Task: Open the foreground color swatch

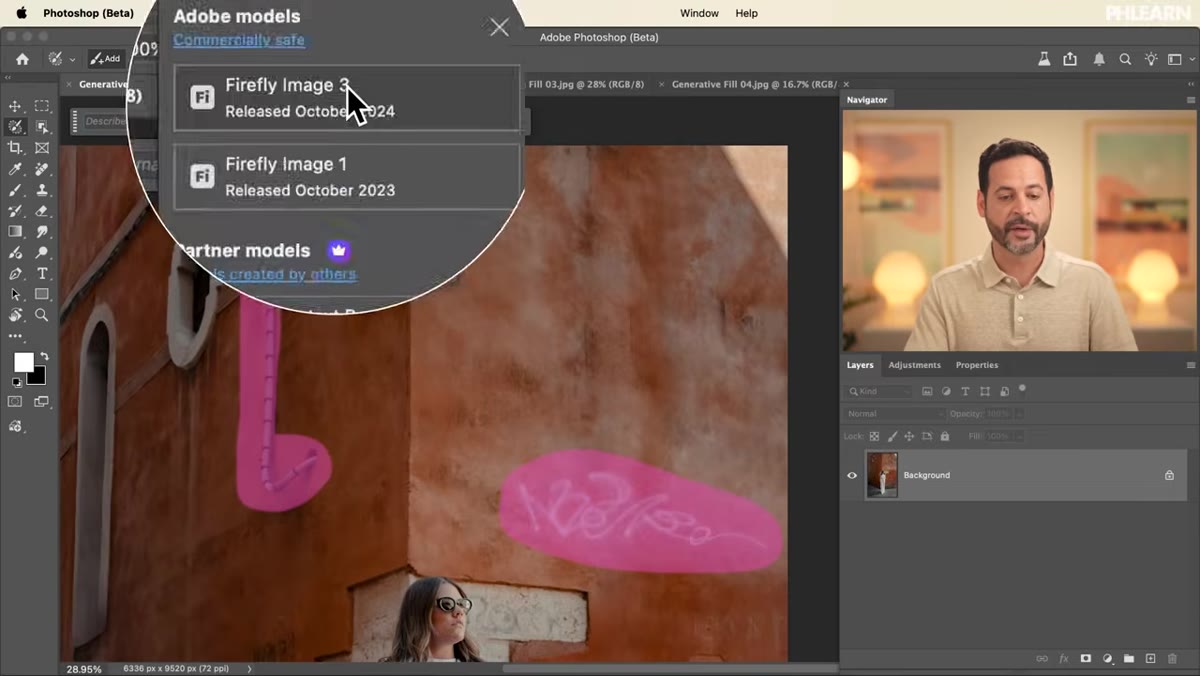Action: 23,362
